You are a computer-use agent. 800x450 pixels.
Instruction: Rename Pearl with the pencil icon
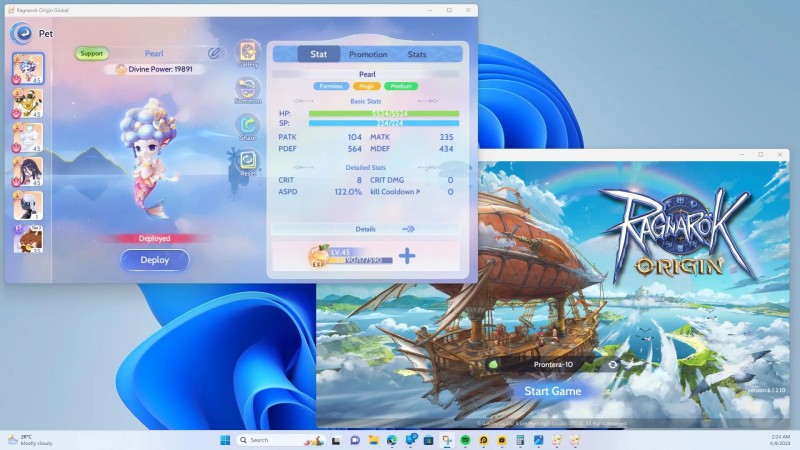coord(214,53)
